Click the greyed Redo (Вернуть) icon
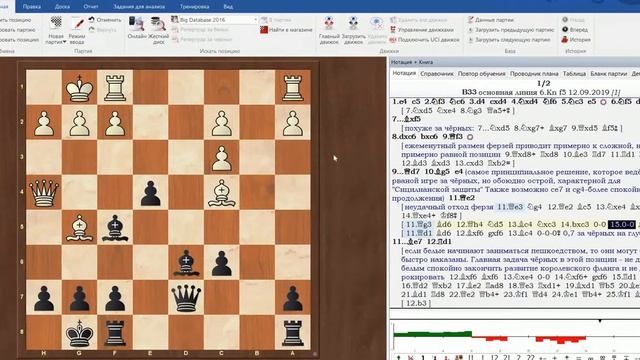 91,30
